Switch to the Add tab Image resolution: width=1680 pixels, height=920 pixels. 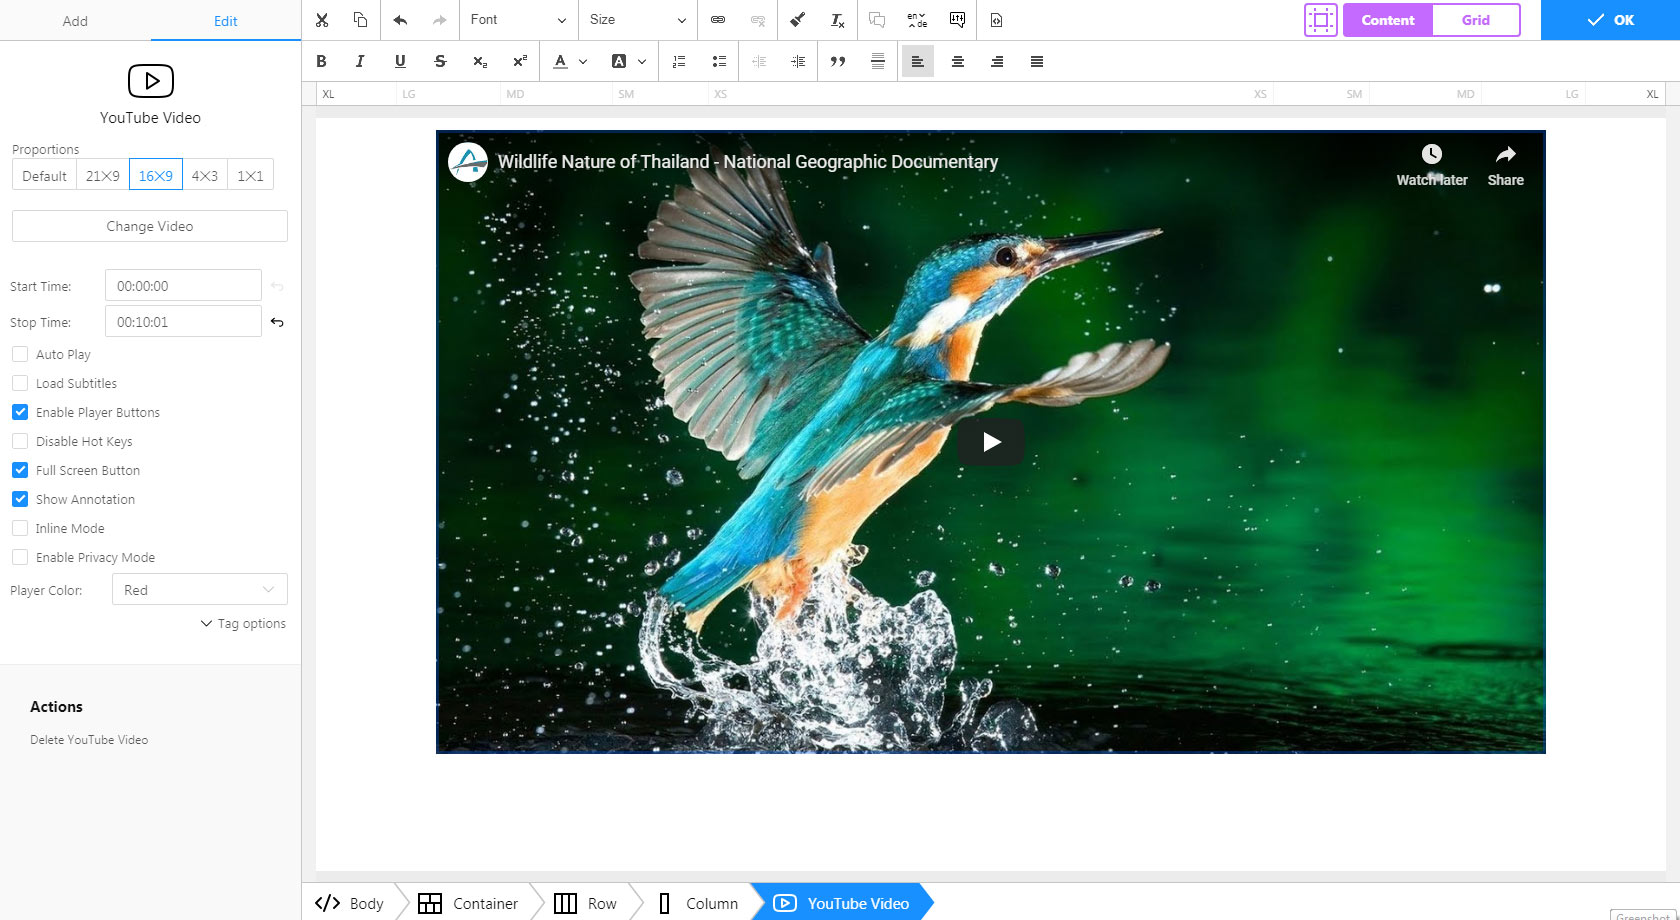pyautogui.click(x=75, y=21)
